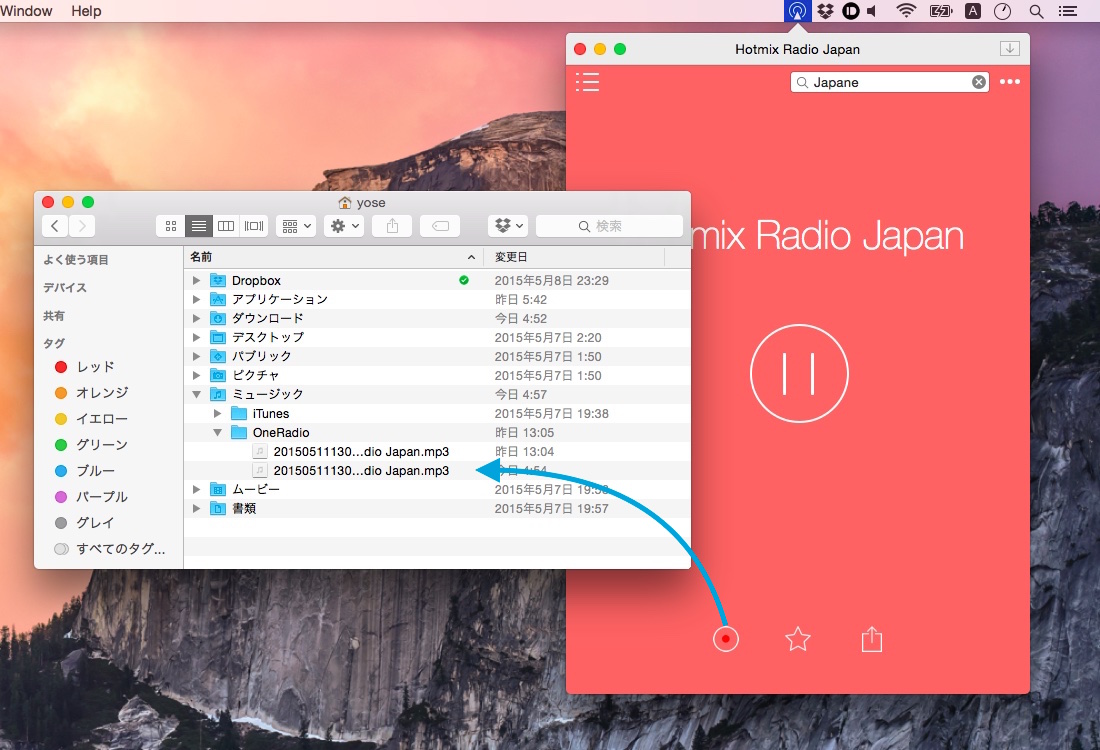Click the 共有 sidebar heading
Viewport: 1100px width, 750px height.
tap(54, 316)
